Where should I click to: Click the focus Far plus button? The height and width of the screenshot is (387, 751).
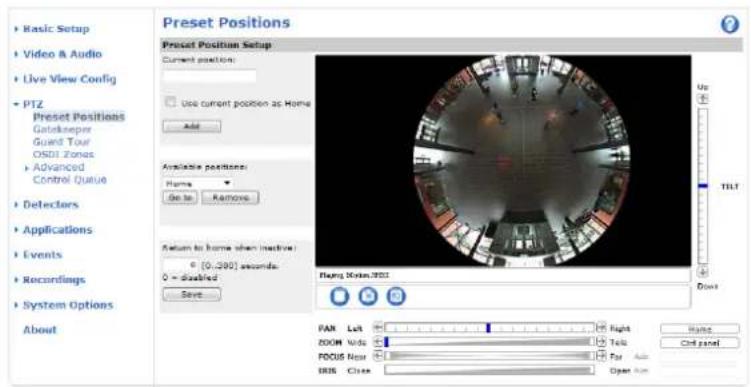coord(601,356)
